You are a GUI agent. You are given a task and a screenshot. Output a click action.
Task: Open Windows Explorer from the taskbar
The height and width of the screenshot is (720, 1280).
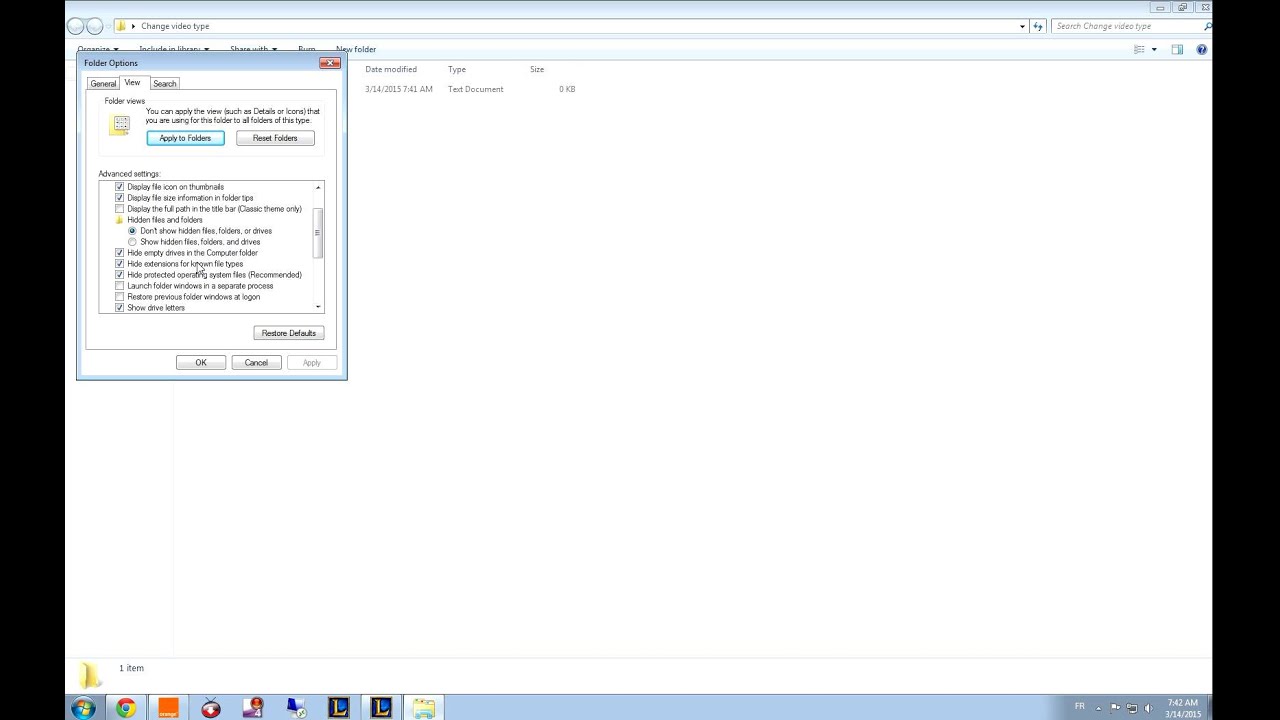click(x=424, y=707)
